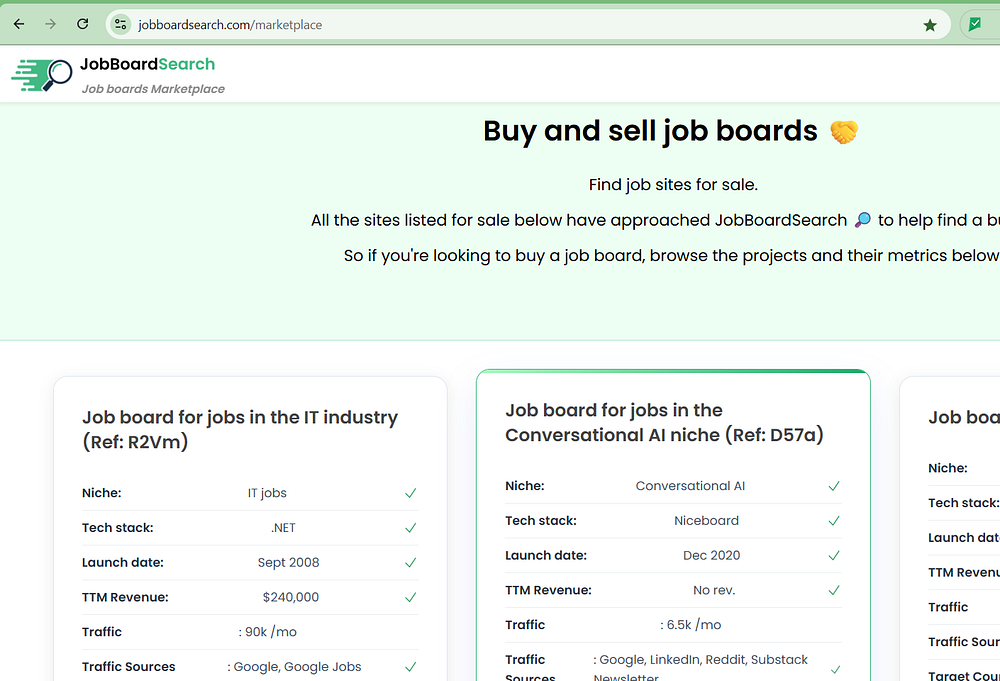Image resolution: width=1000 pixels, height=681 pixels.
Task: Select the 'IT jobs' niche value
Action: click(267, 493)
